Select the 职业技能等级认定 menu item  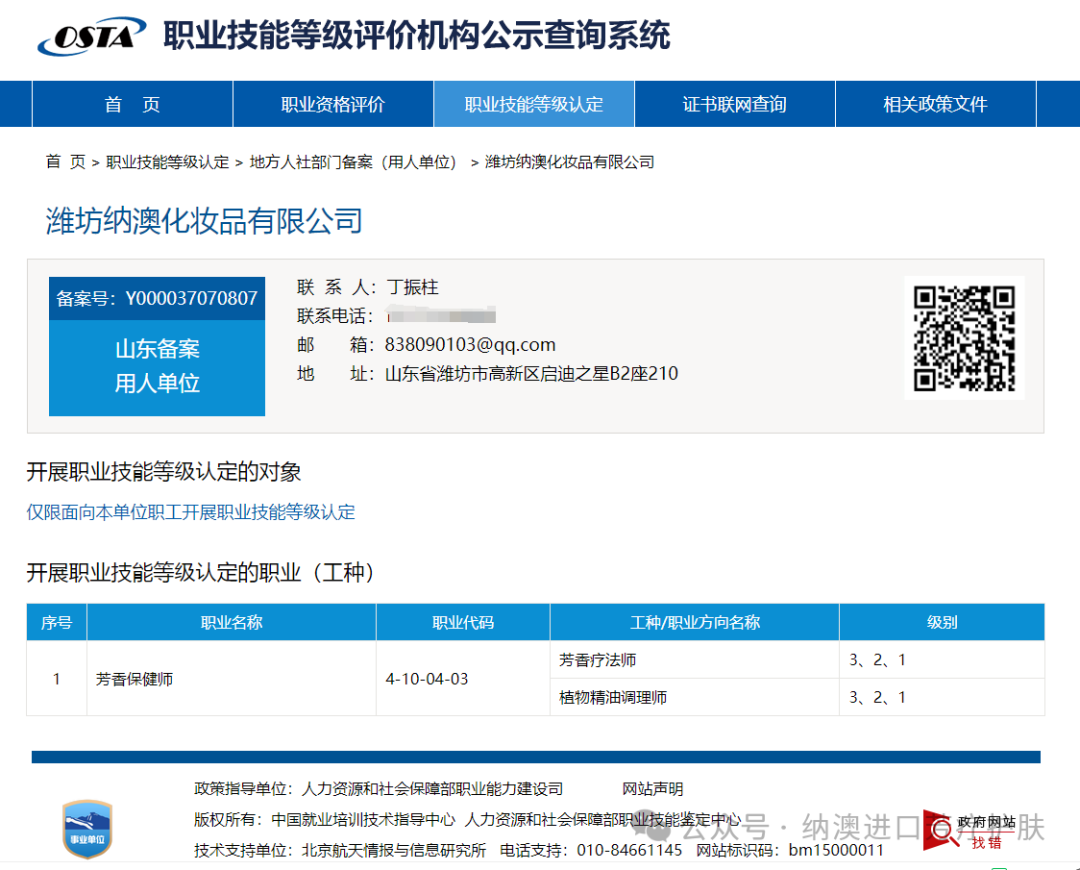pos(533,104)
